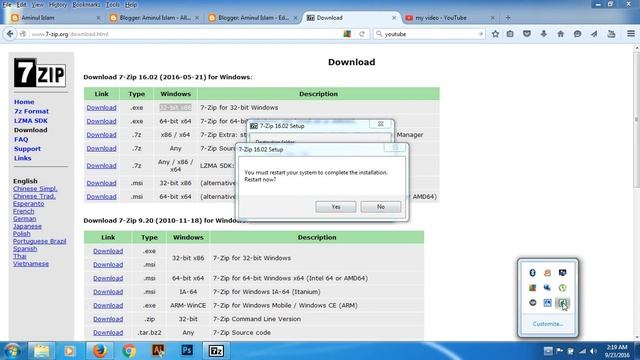Click the network signal tray icon
This screenshot has height=360, width=640.
point(582,351)
